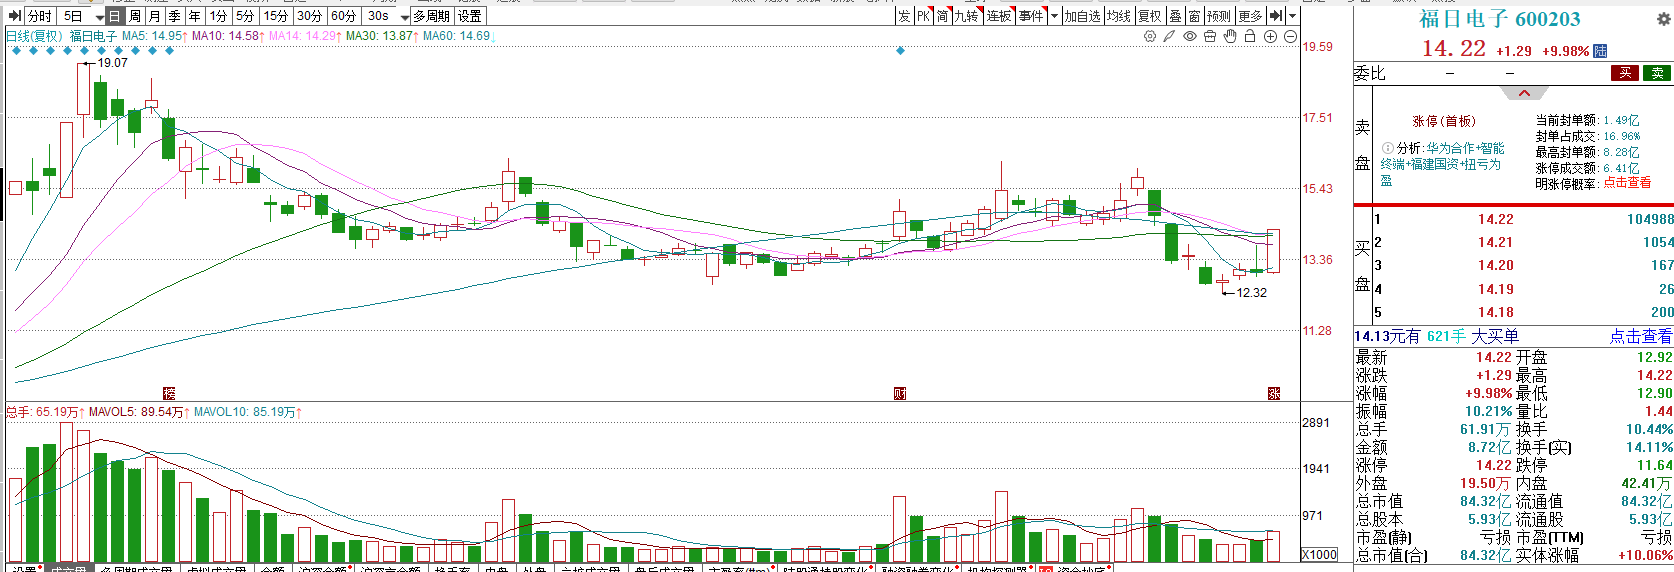Click 点击查看 link next to 大买单
This screenshot has height=572, width=1674.
[1640, 337]
